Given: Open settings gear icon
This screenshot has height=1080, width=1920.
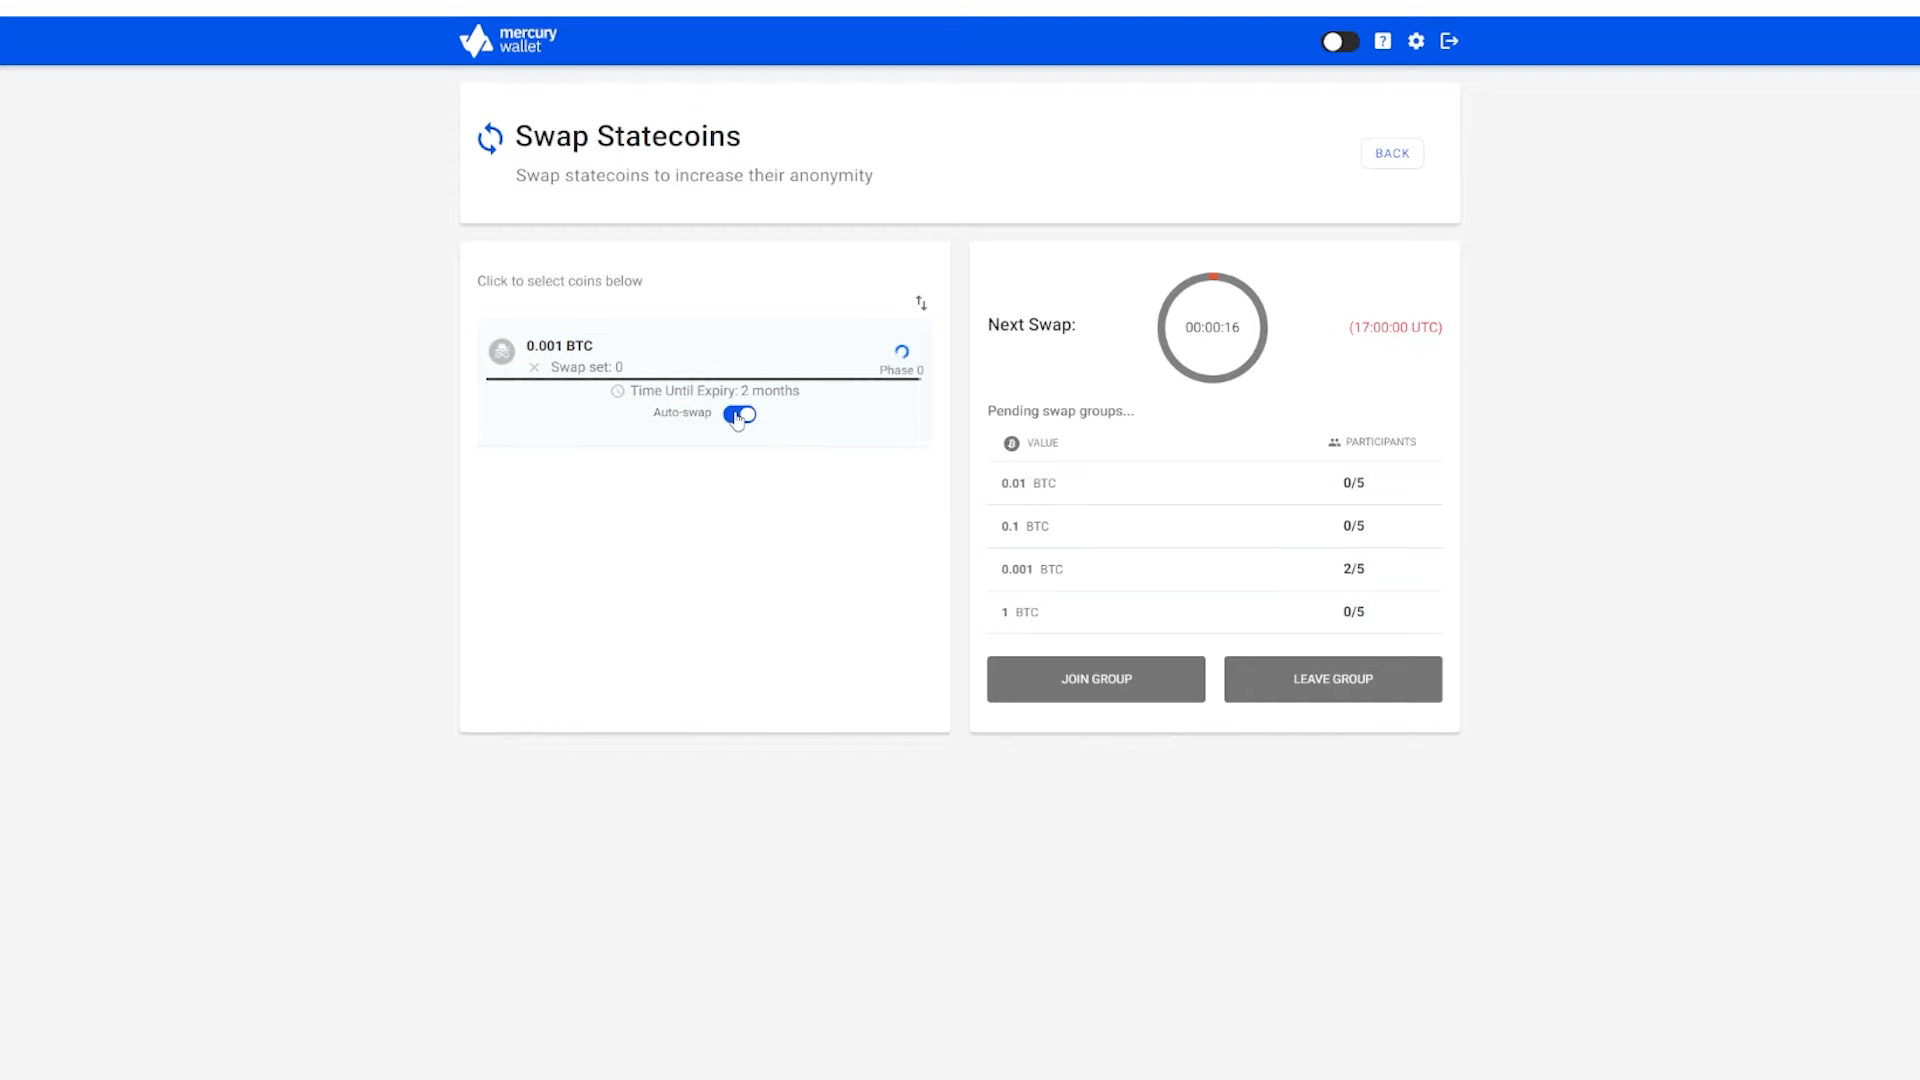Looking at the screenshot, I should (x=1416, y=41).
